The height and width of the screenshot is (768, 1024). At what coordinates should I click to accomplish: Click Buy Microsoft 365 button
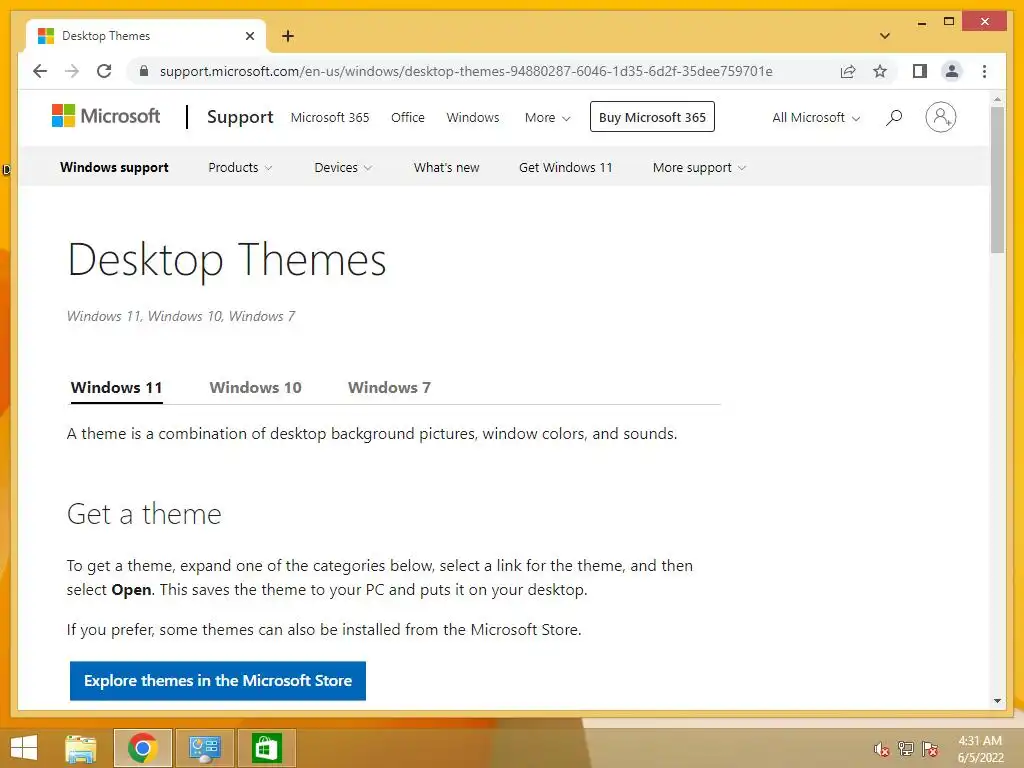652,117
